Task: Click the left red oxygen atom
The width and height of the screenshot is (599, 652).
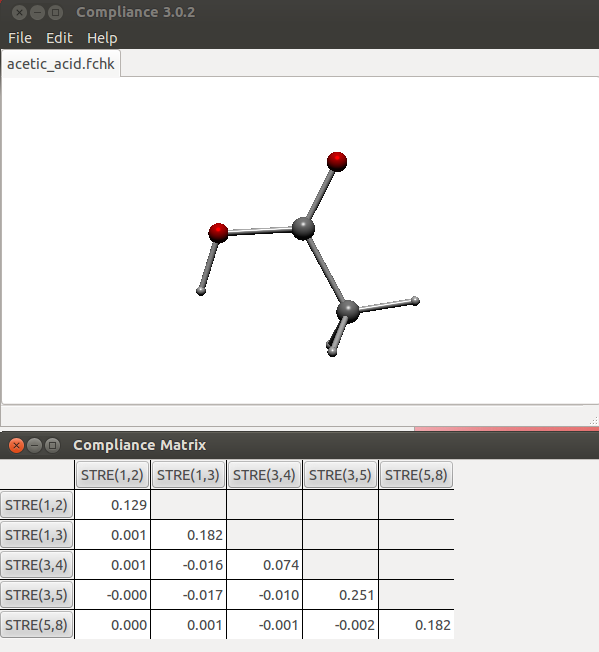Action: tap(218, 233)
